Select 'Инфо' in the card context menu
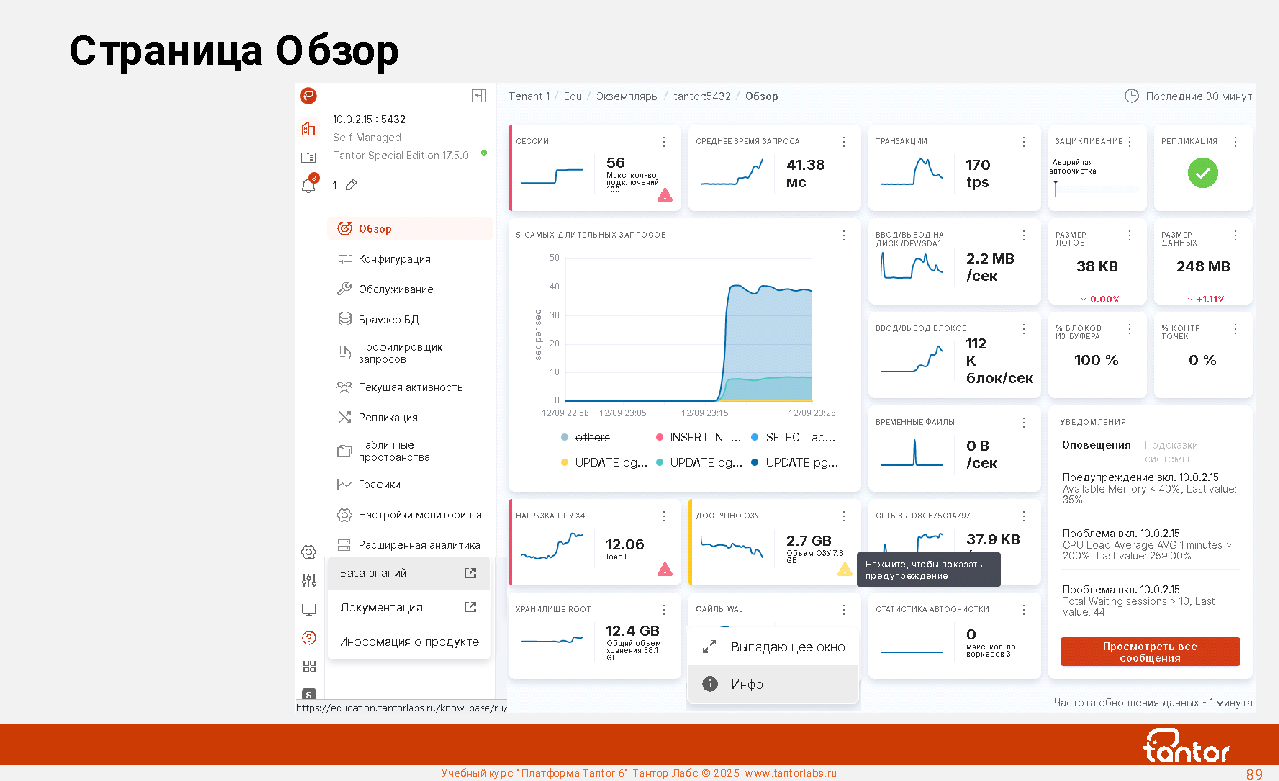 click(x=747, y=684)
